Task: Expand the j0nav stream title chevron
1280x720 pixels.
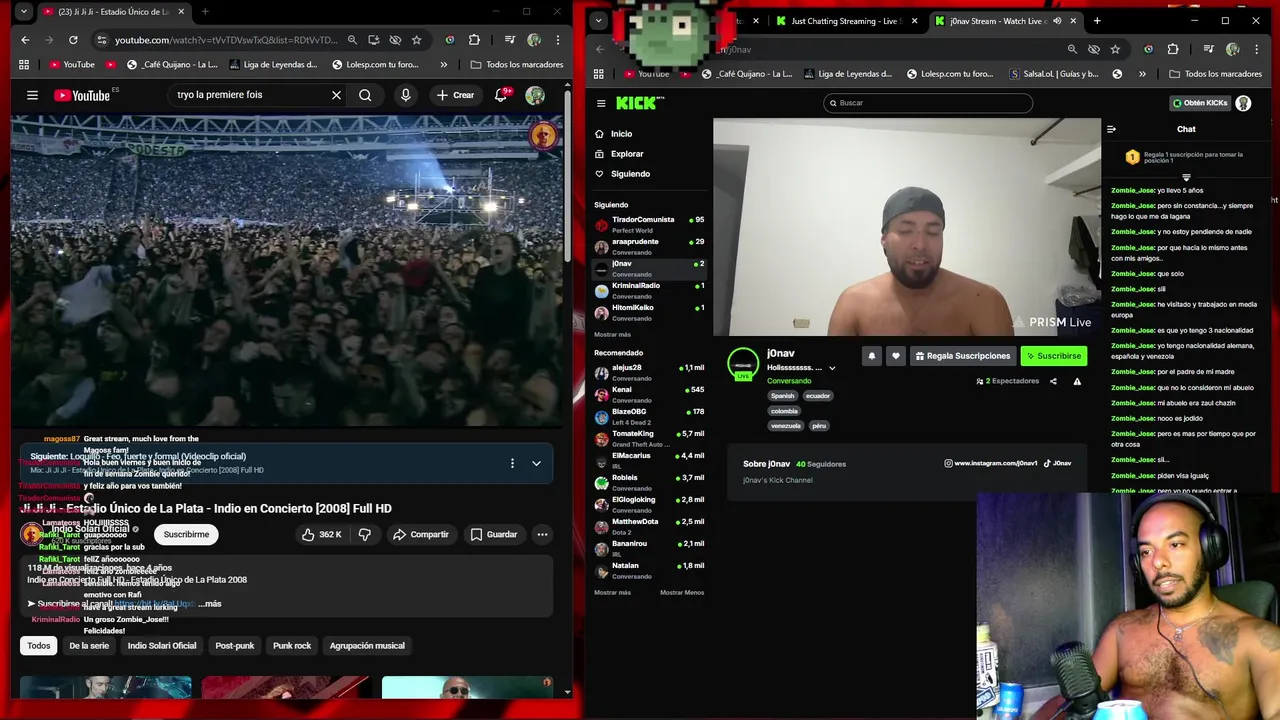Action: tap(832, 368)
